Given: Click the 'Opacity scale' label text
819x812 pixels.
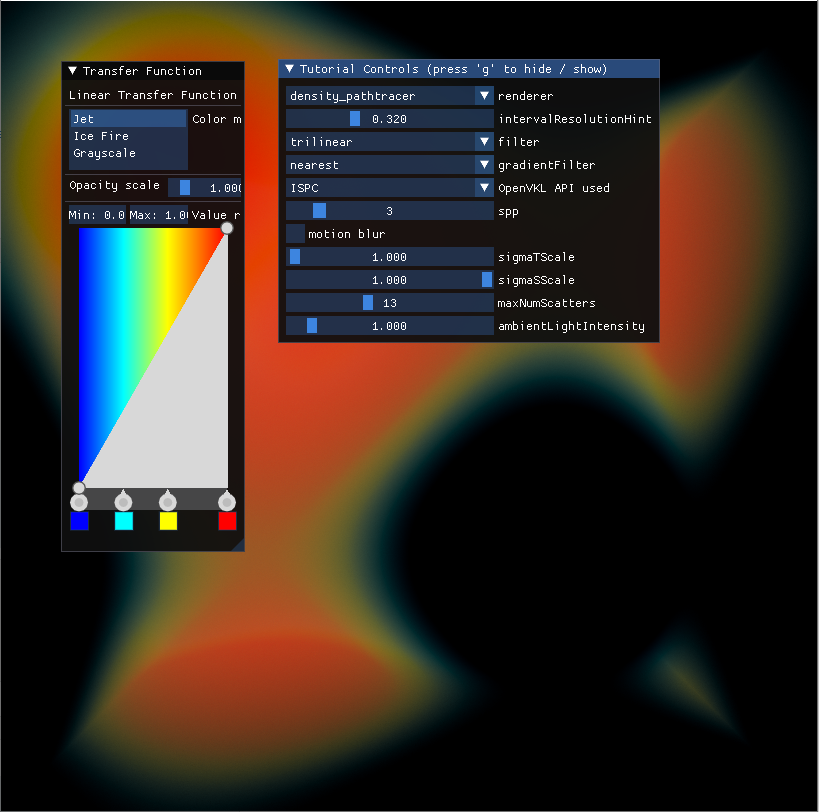Looking at the screenshot, I should tap(114, 185).
